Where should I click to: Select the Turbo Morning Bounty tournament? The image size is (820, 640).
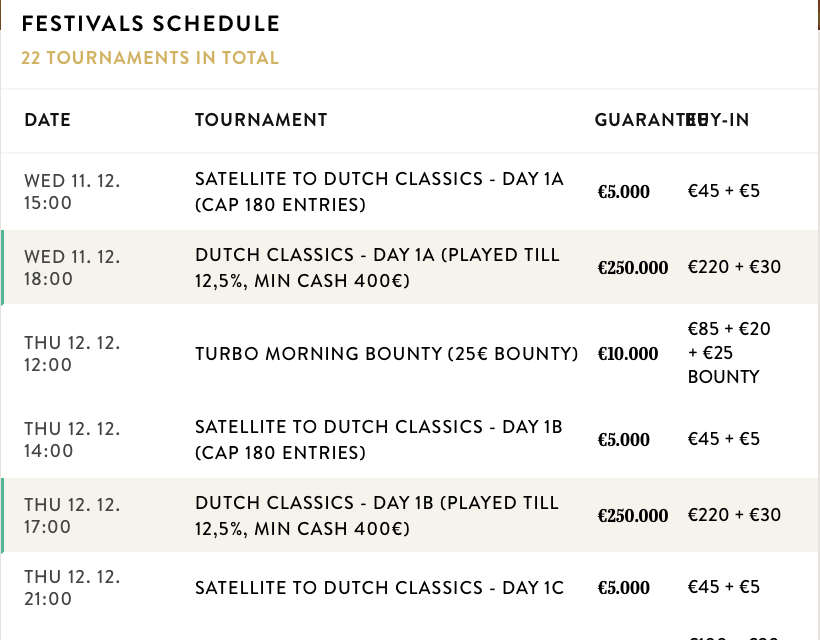386,353
